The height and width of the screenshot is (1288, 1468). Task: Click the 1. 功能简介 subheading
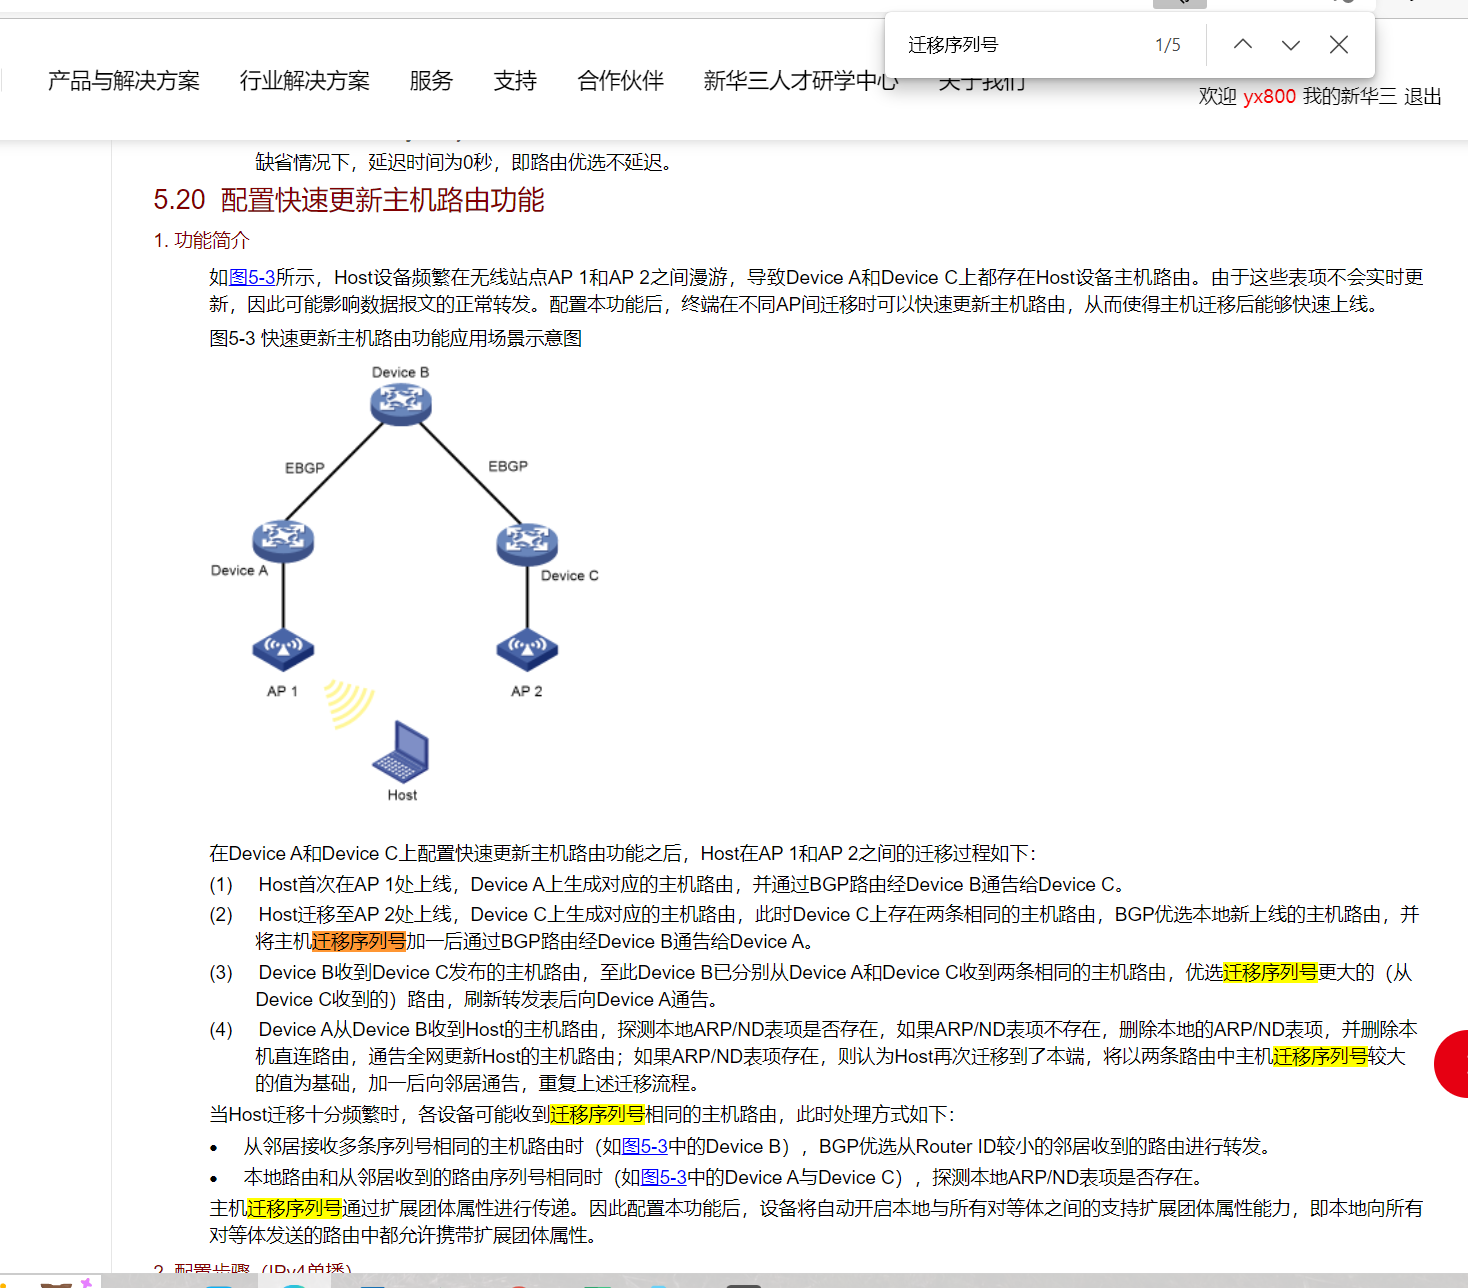coord(201,241)
